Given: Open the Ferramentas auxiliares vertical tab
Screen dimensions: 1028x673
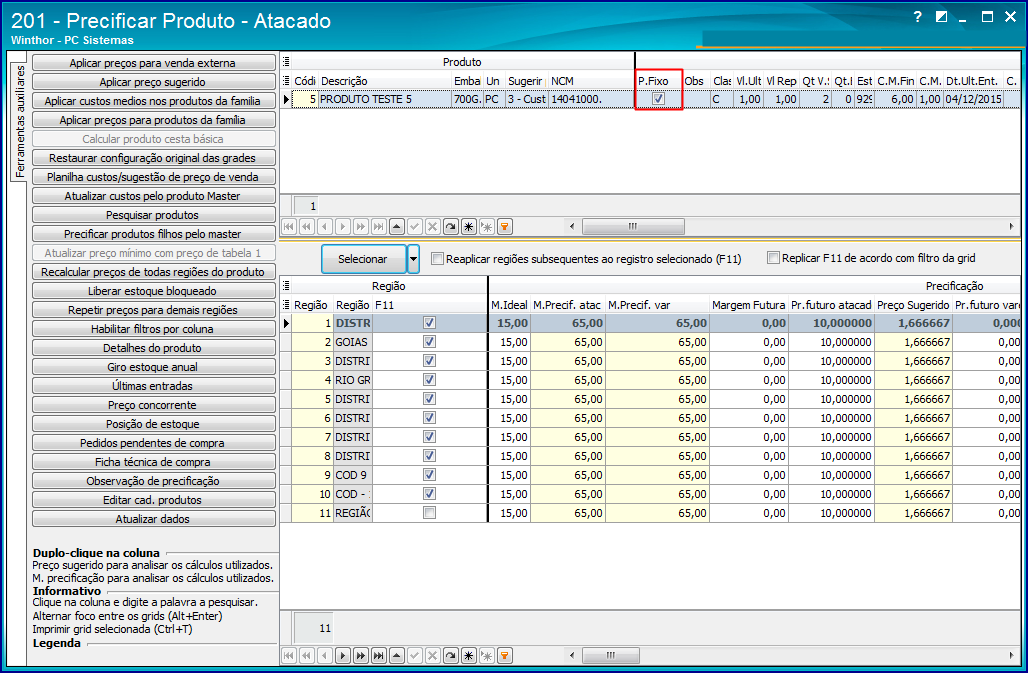Looking at the screenshot, I should [x=19, y=122].
